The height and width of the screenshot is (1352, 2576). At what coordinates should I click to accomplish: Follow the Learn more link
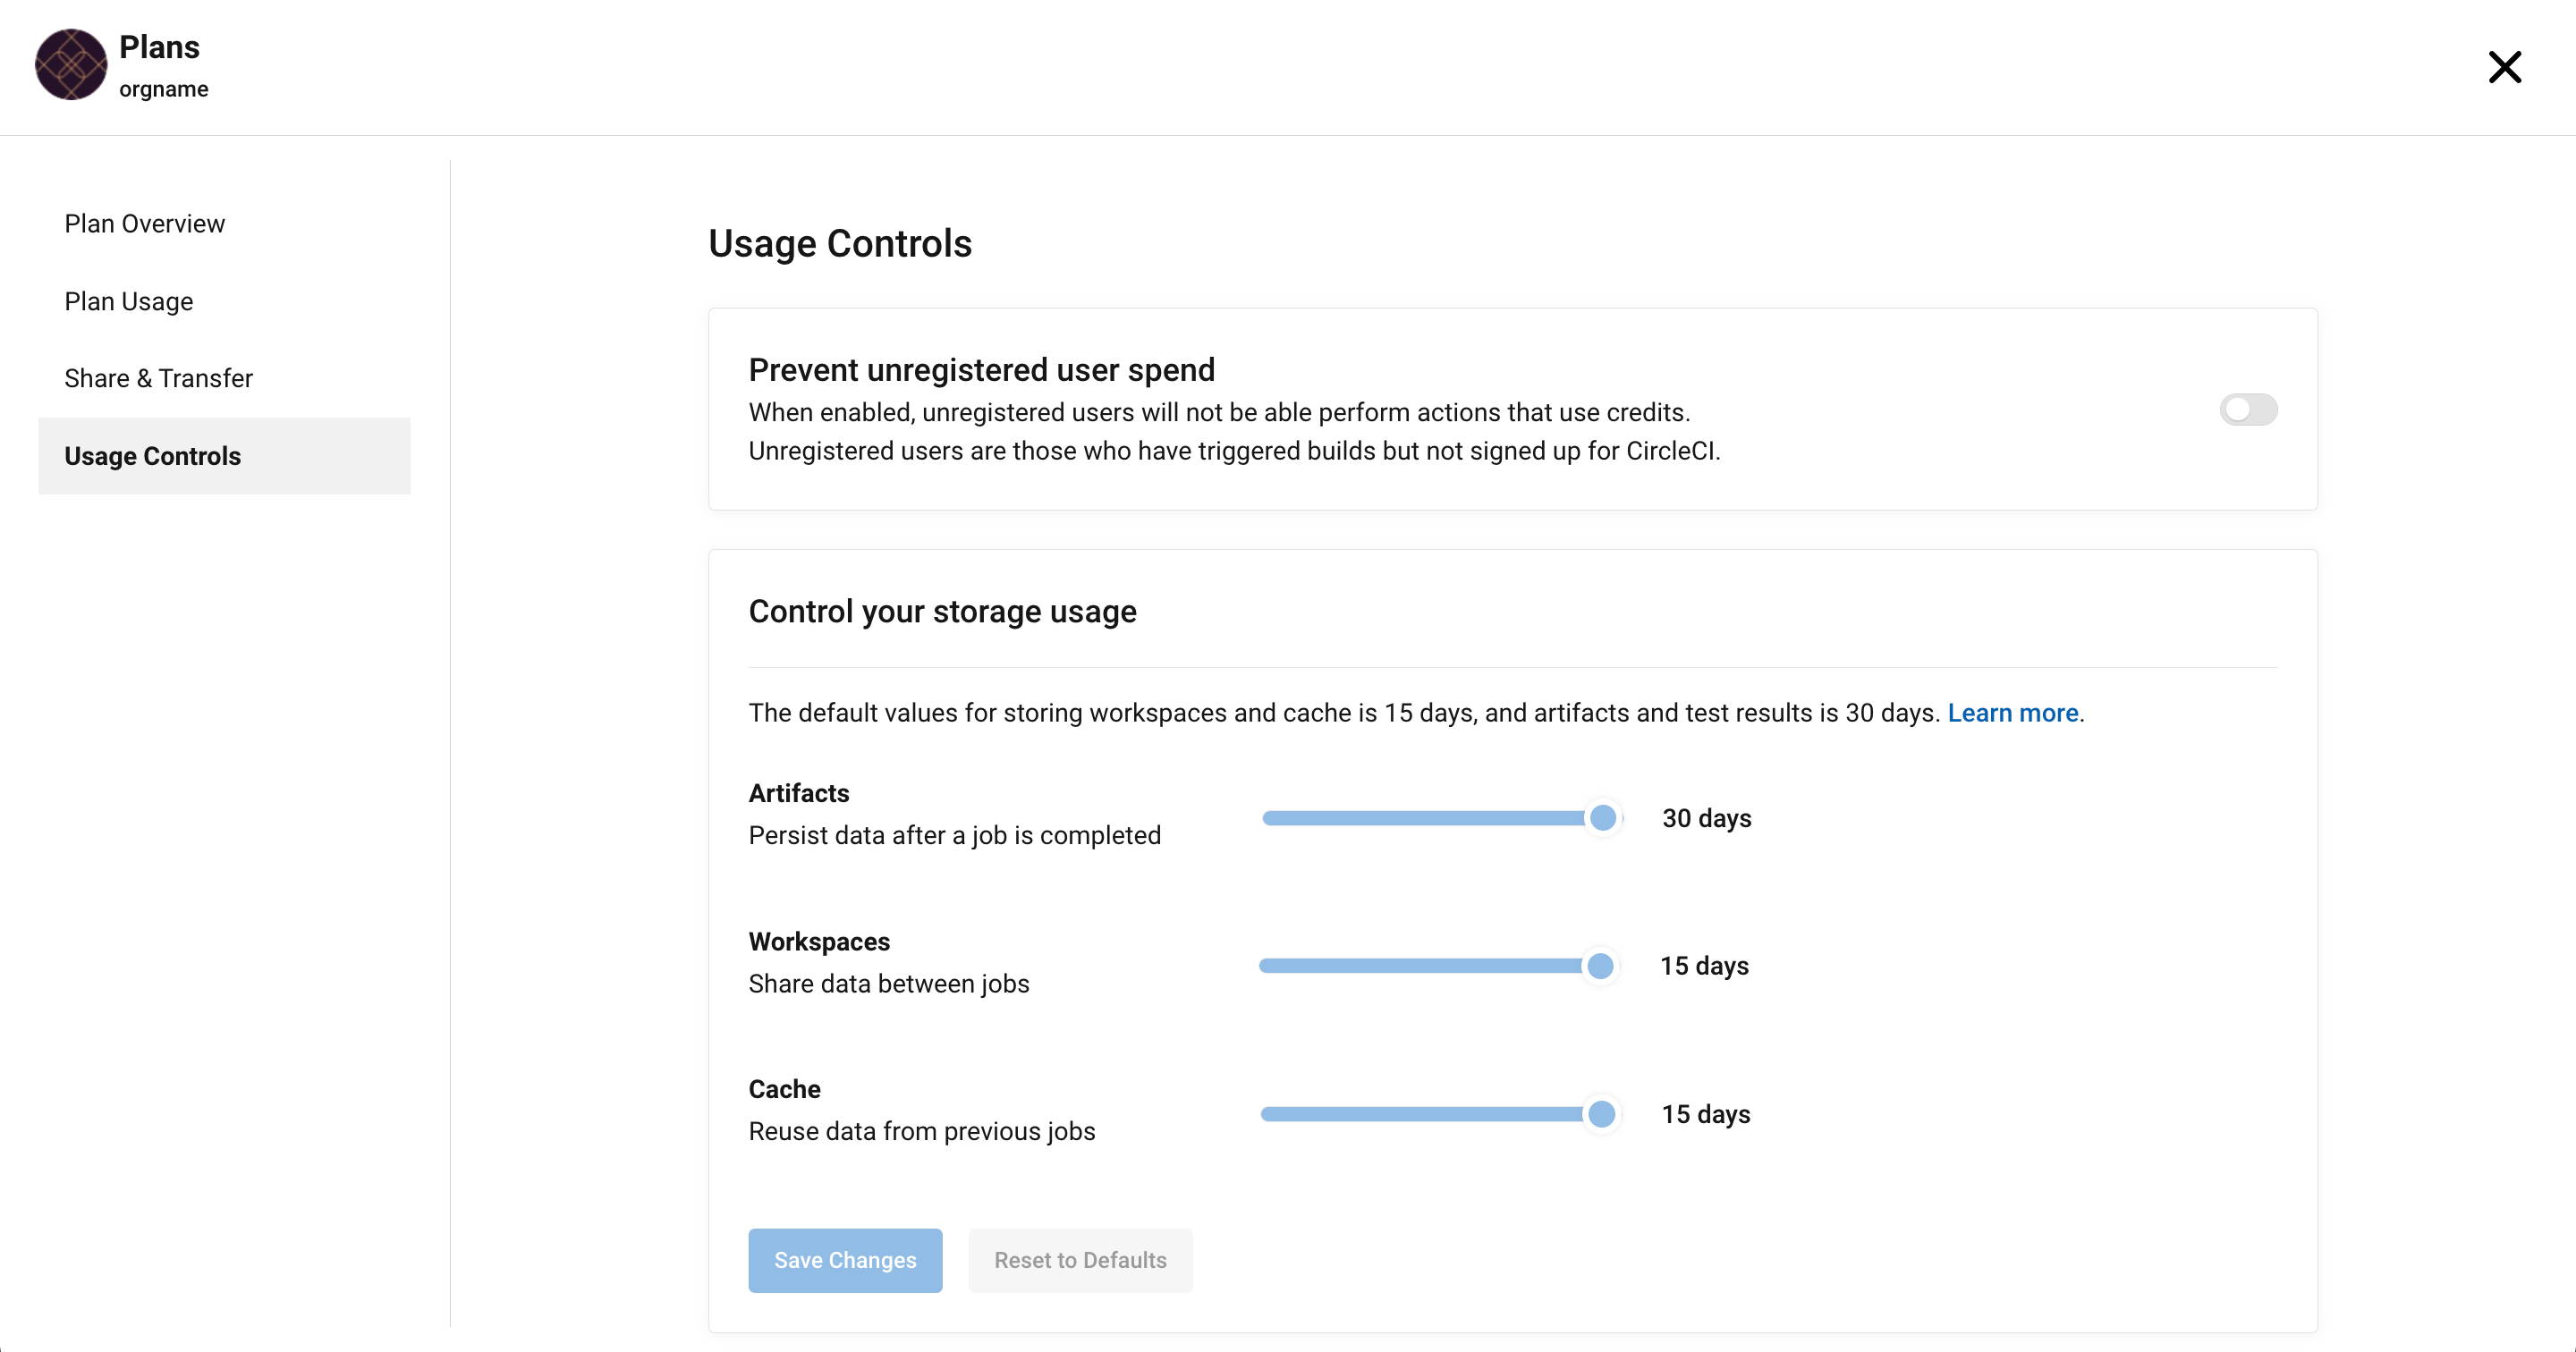(x=2012, y=713)
